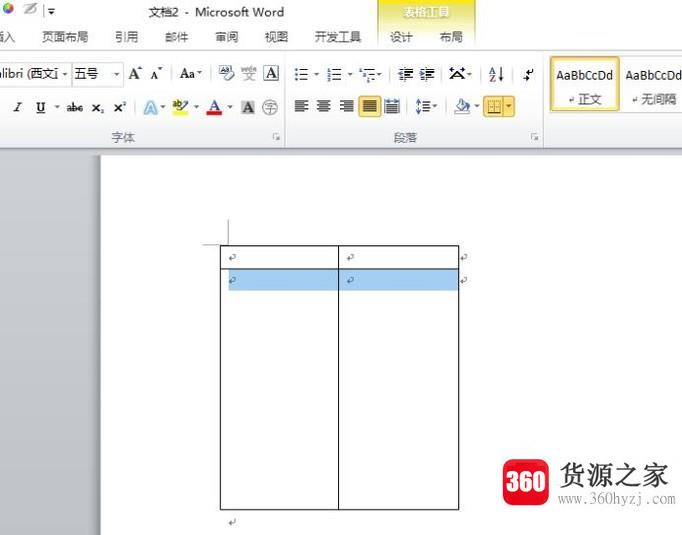Toggle Italic formatting
This screenshot has width=682, height=535.
[x=18, y=107]
